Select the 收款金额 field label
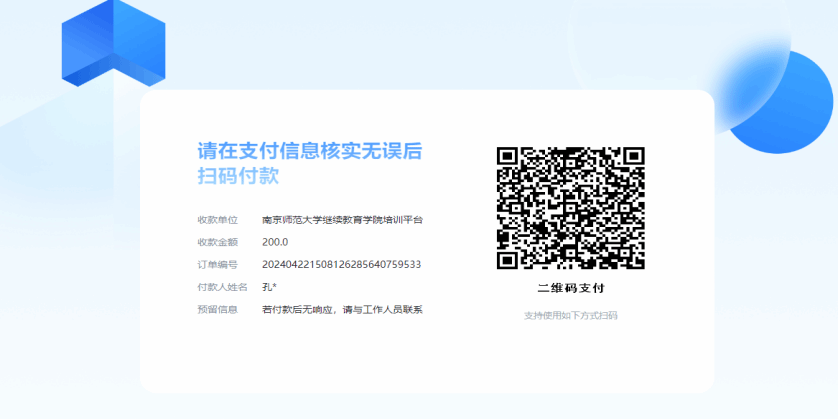 [x=217, y=242]
